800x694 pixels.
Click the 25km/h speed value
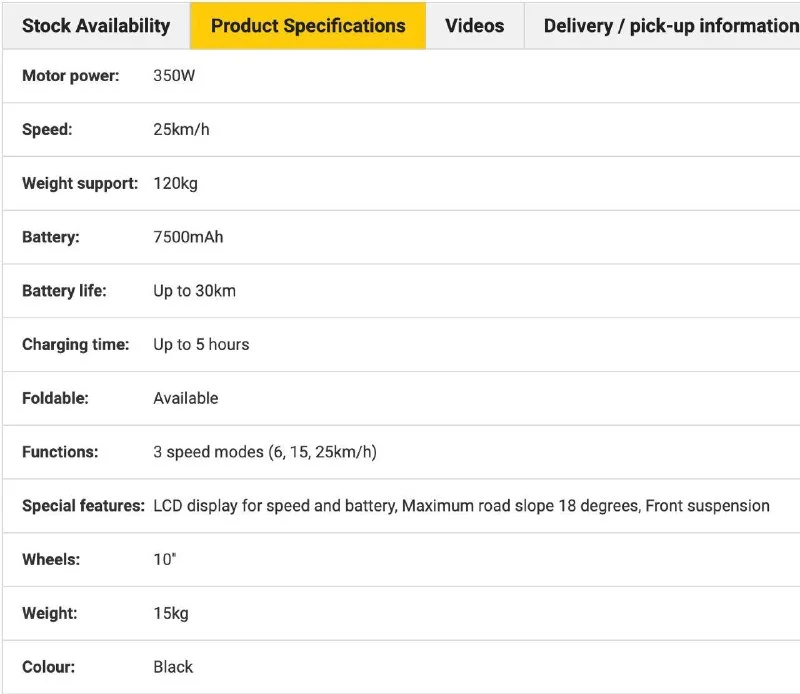tap(181, 130)
